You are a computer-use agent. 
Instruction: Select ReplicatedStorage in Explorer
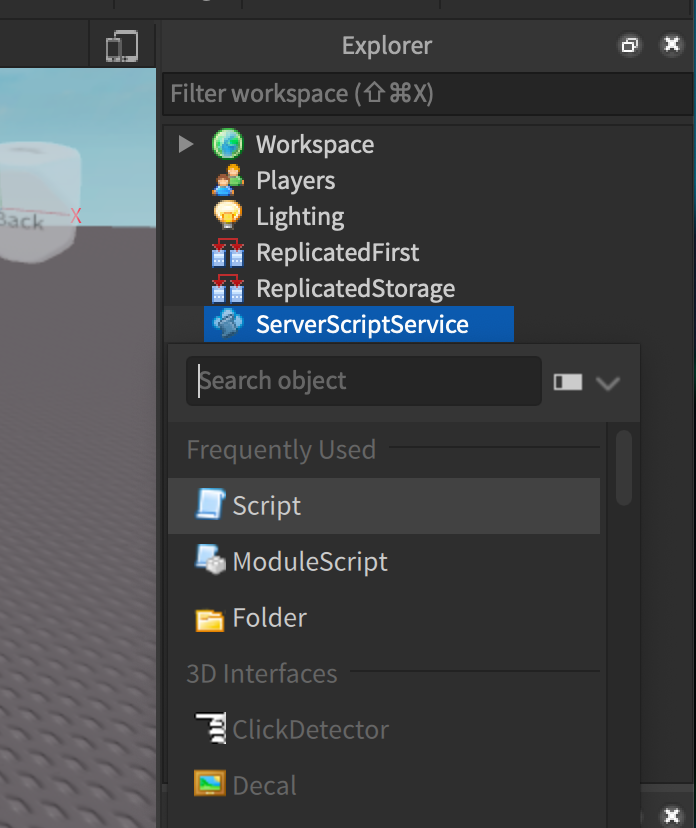coord(356,289)
